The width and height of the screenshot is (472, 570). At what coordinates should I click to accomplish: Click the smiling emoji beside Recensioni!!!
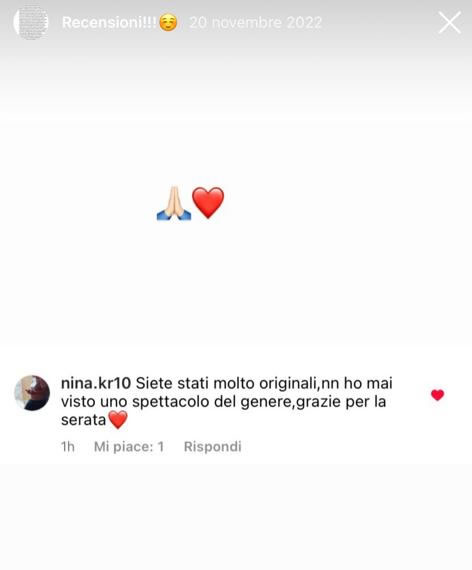[168, 22]
